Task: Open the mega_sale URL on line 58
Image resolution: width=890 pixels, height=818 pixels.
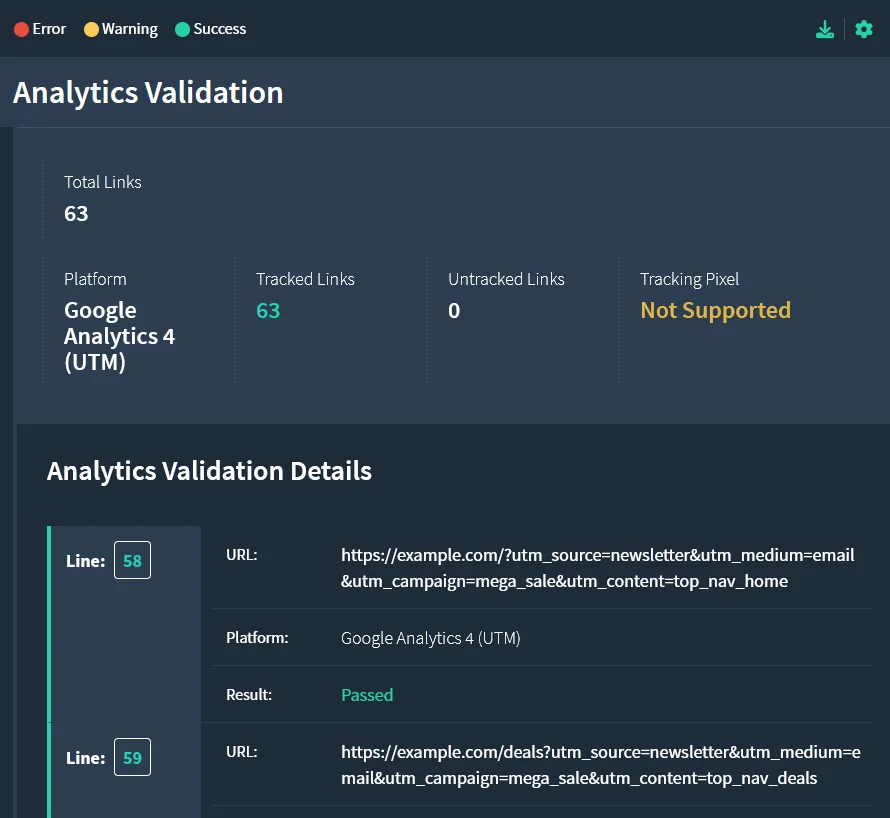Action: pos(597,567)
